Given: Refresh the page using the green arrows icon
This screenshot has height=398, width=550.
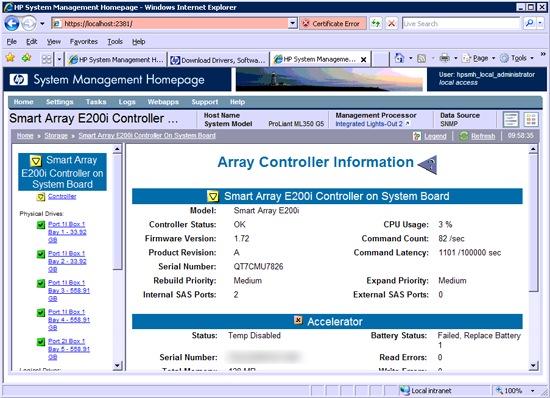Looking at the screenshot, I should 376,23.
